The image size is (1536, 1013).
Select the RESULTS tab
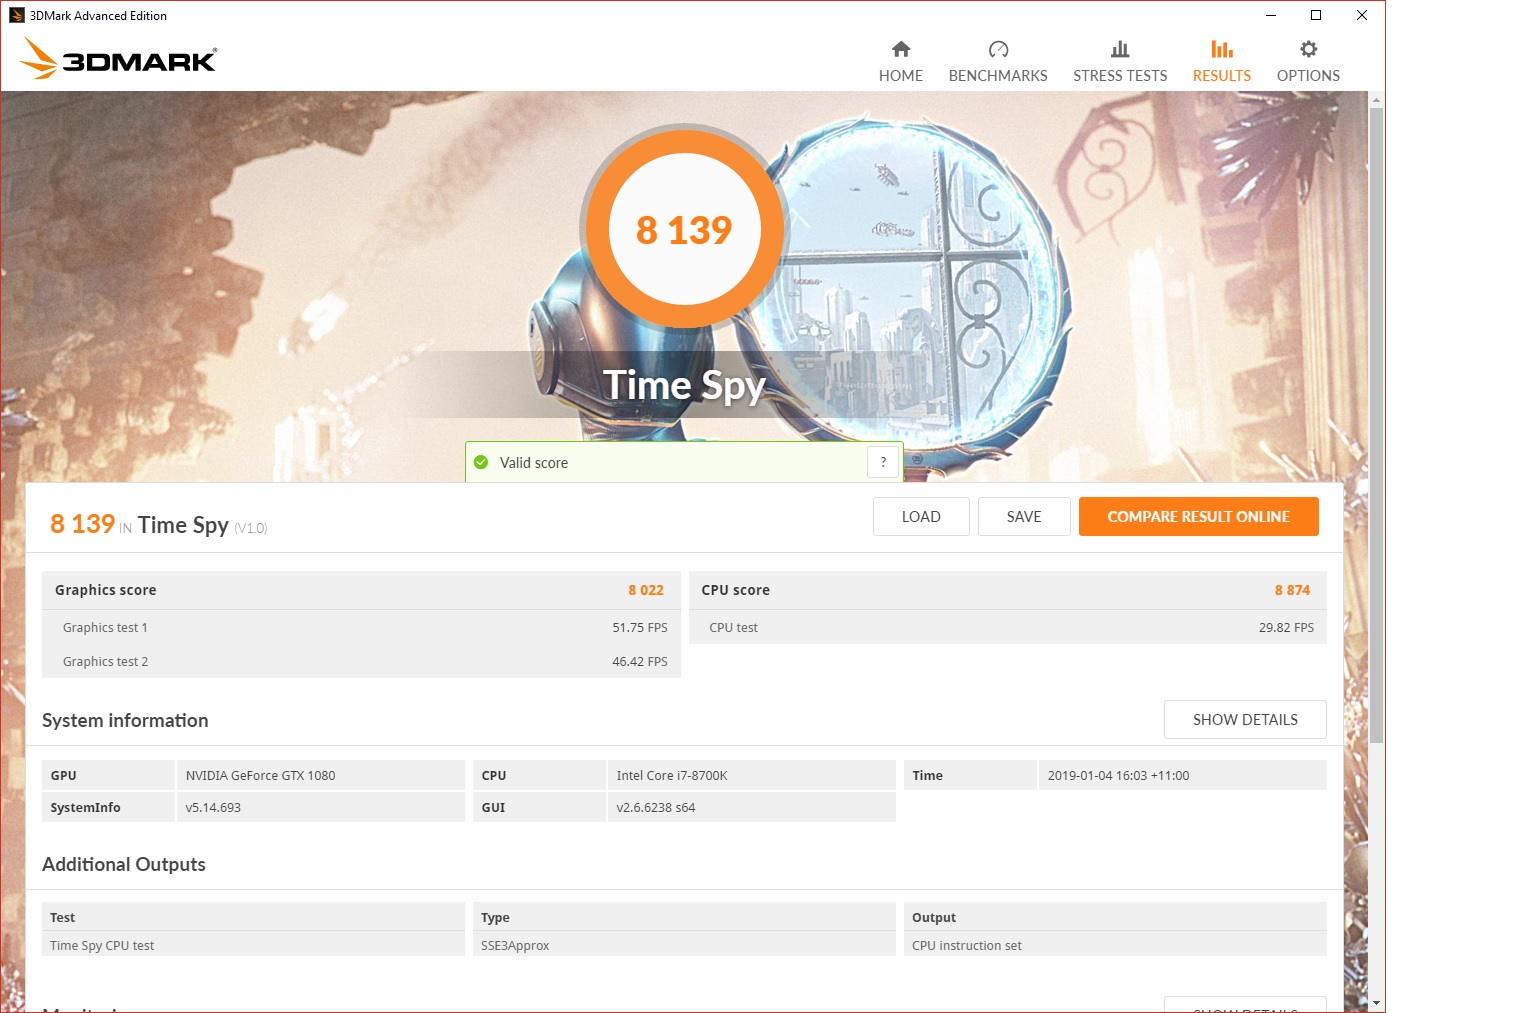(x=1221, y=61)
